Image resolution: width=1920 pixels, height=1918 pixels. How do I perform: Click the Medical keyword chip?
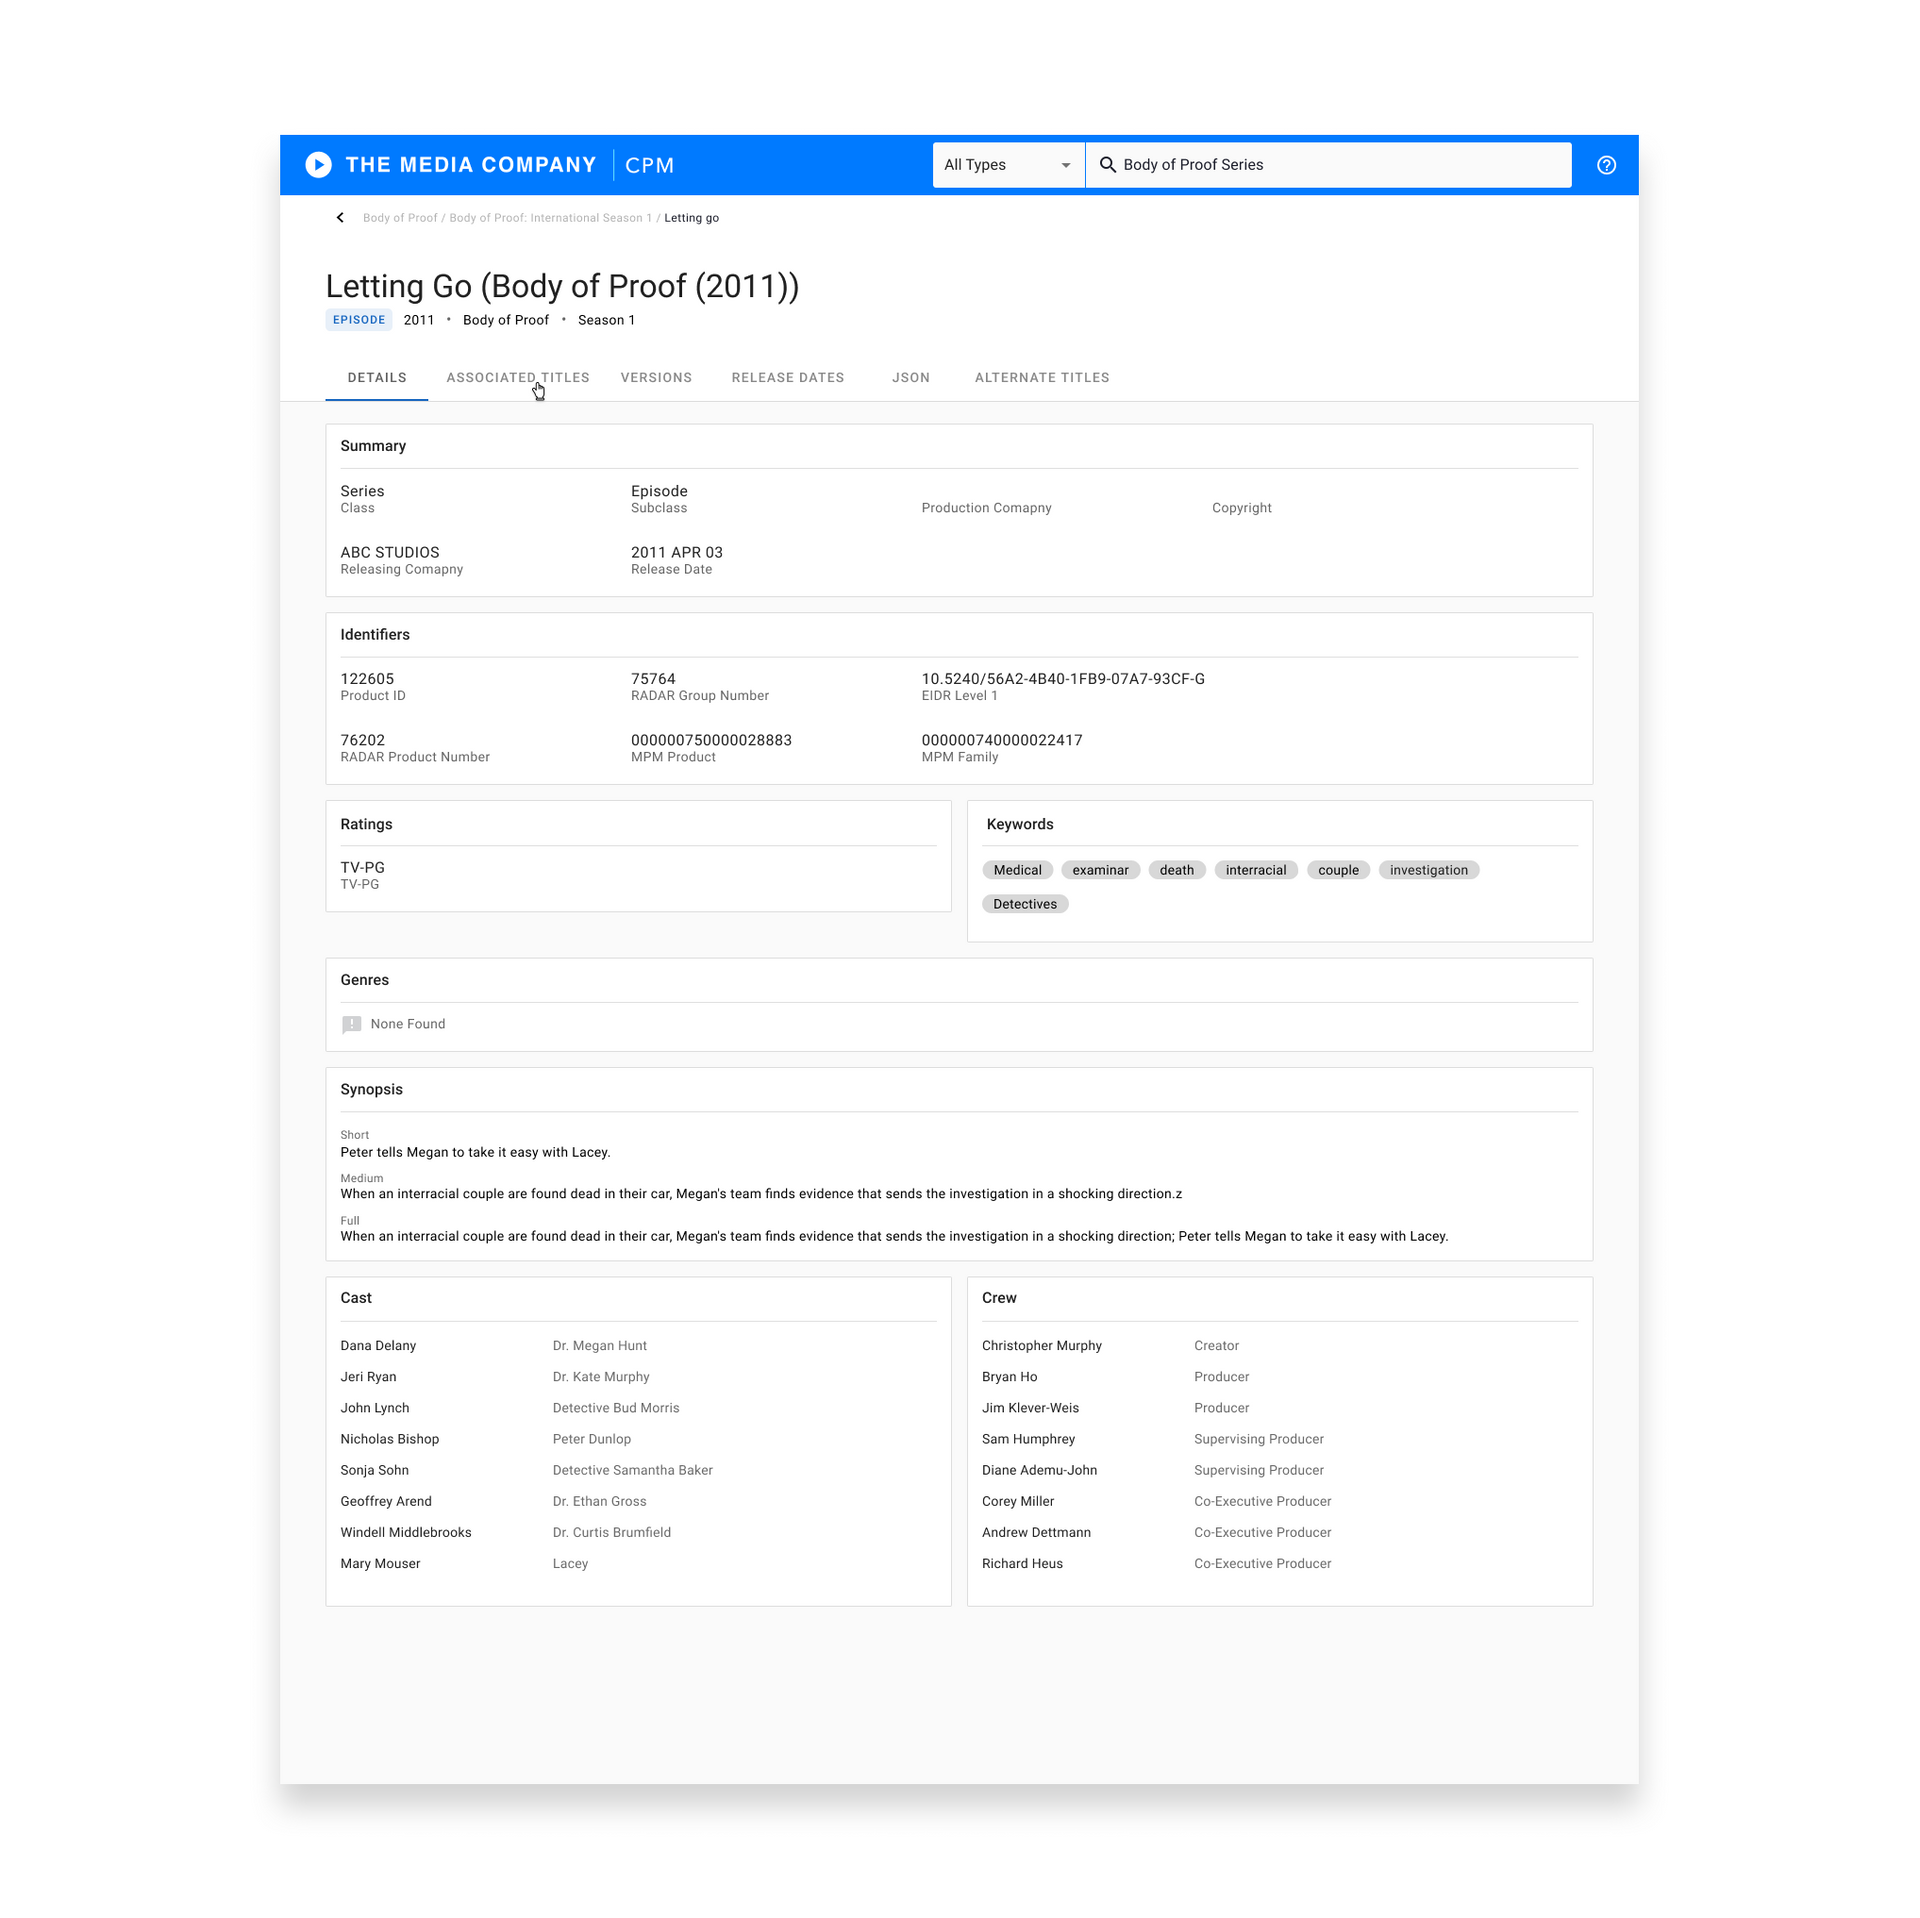click(1017, 870)
